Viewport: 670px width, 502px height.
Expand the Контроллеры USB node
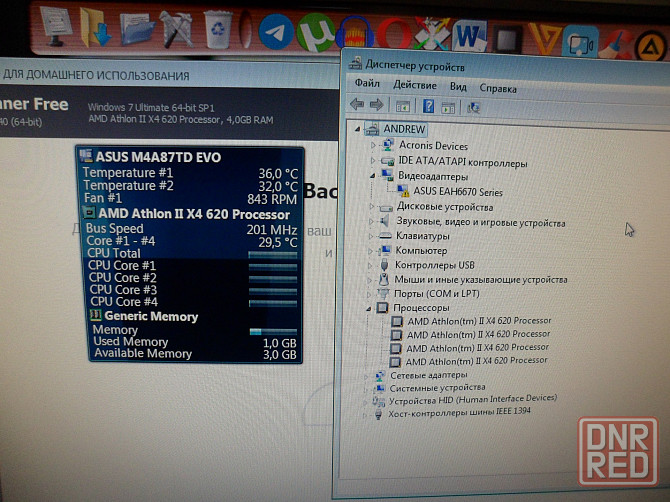[x=370, y=265]
